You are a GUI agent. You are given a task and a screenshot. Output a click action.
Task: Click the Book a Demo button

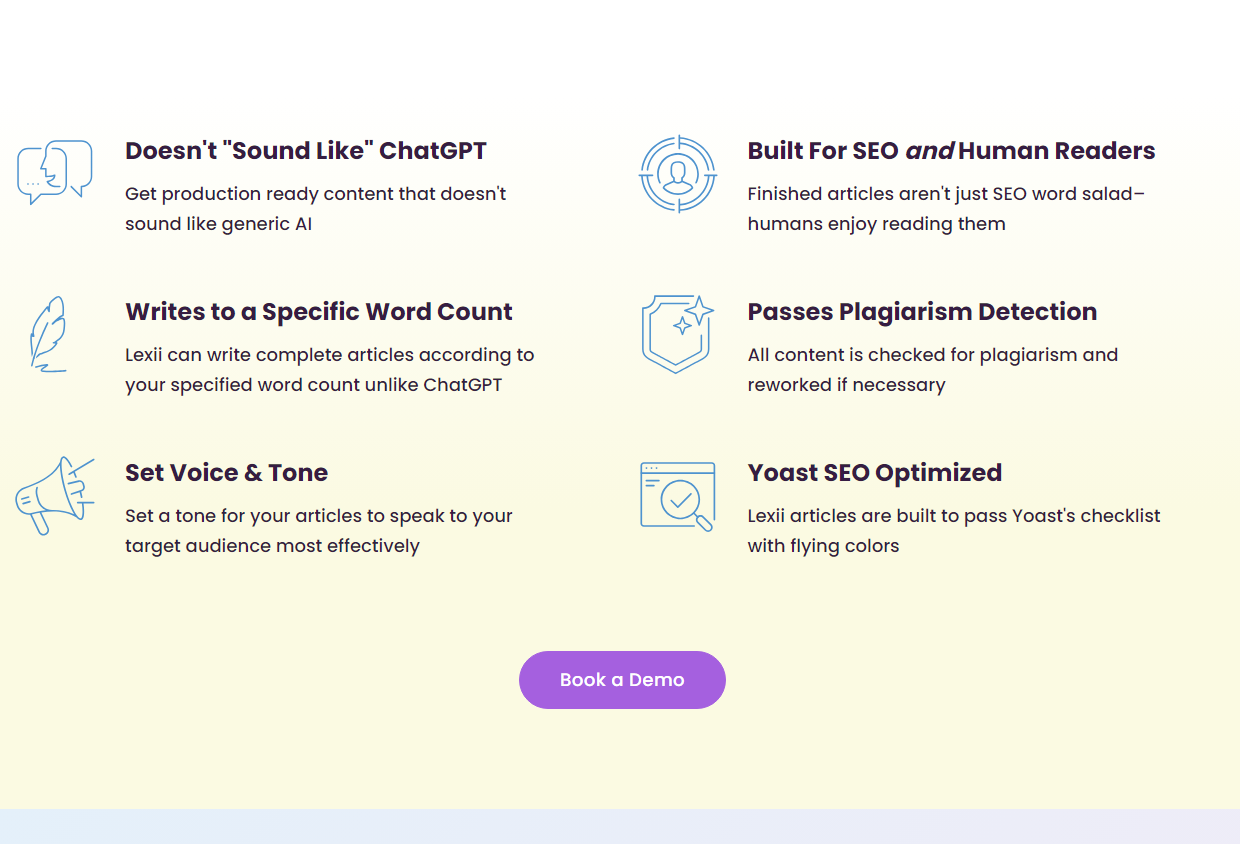pos(622,680)
